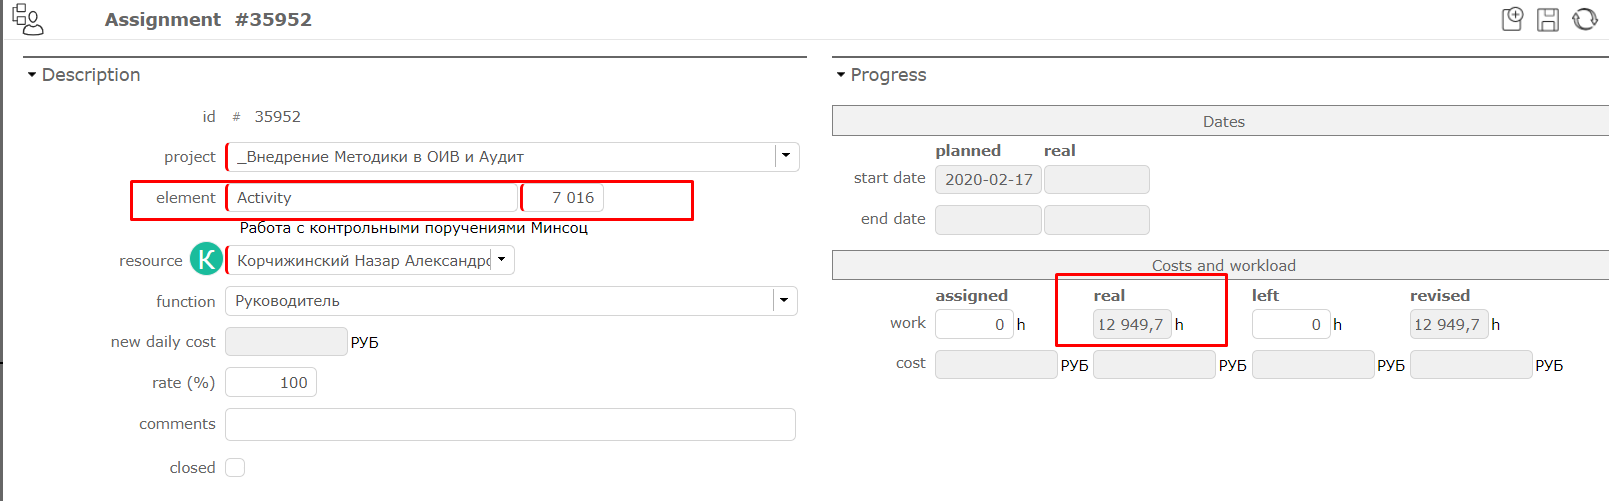Click the new assignment icon with plus
This screenshot has width=1609, height=501.
pos(1512,19)
